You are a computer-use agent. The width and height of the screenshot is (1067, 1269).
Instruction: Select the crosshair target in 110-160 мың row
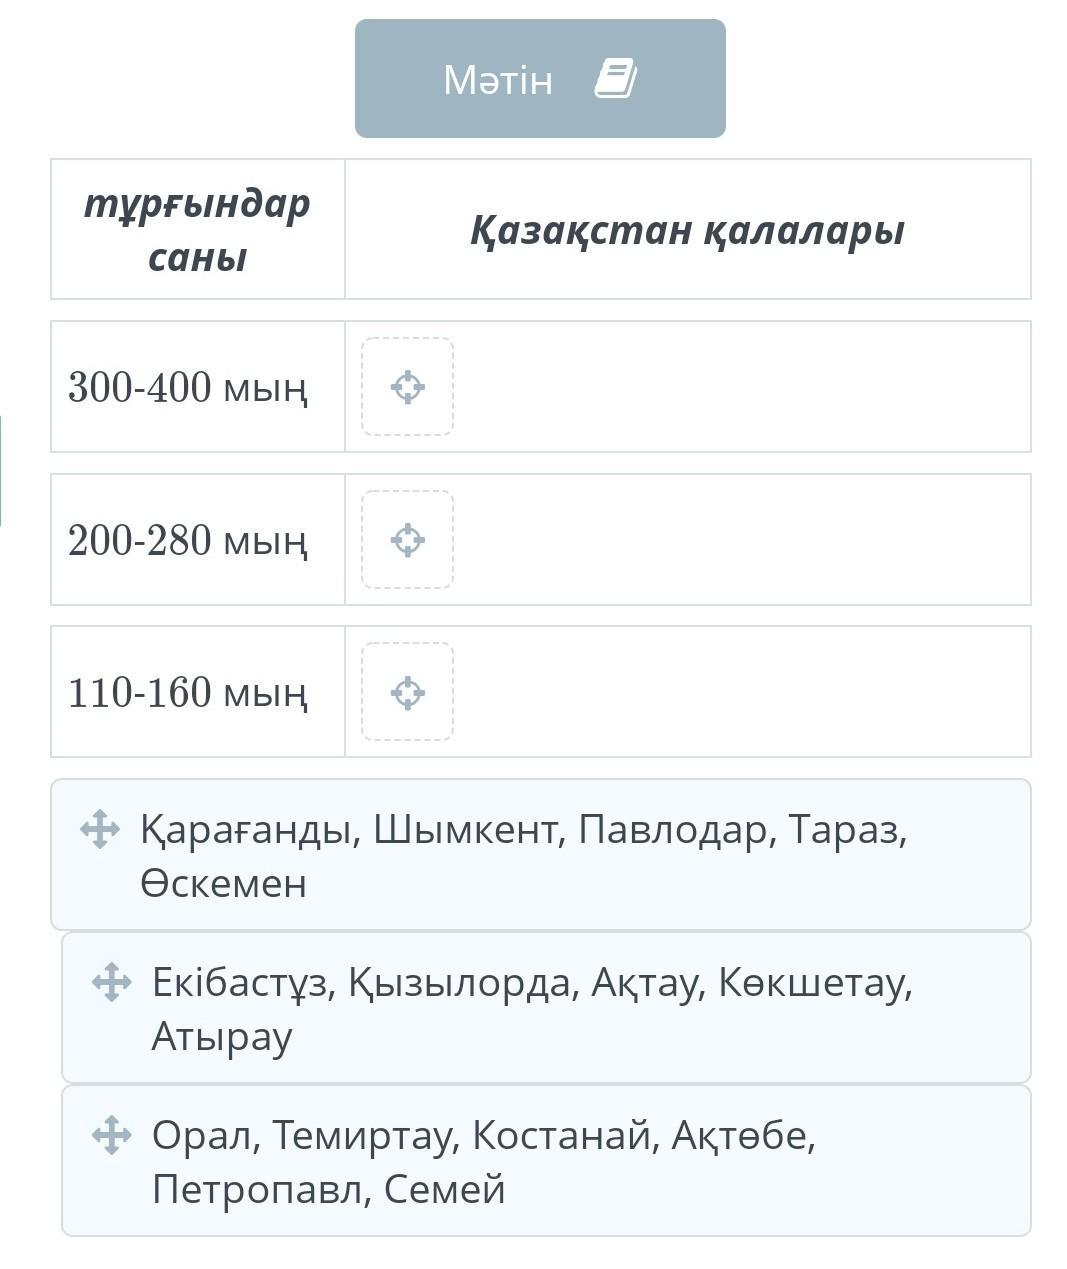pyautogui.click(x=407, y=692)
